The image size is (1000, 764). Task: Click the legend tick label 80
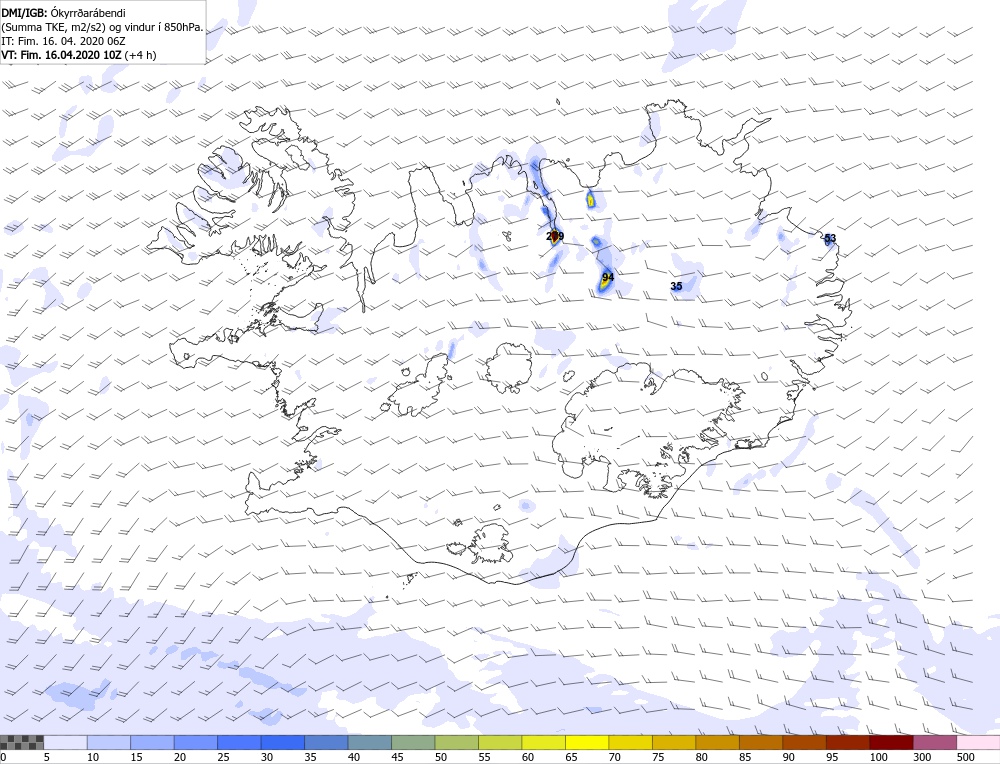click(702, 757)
